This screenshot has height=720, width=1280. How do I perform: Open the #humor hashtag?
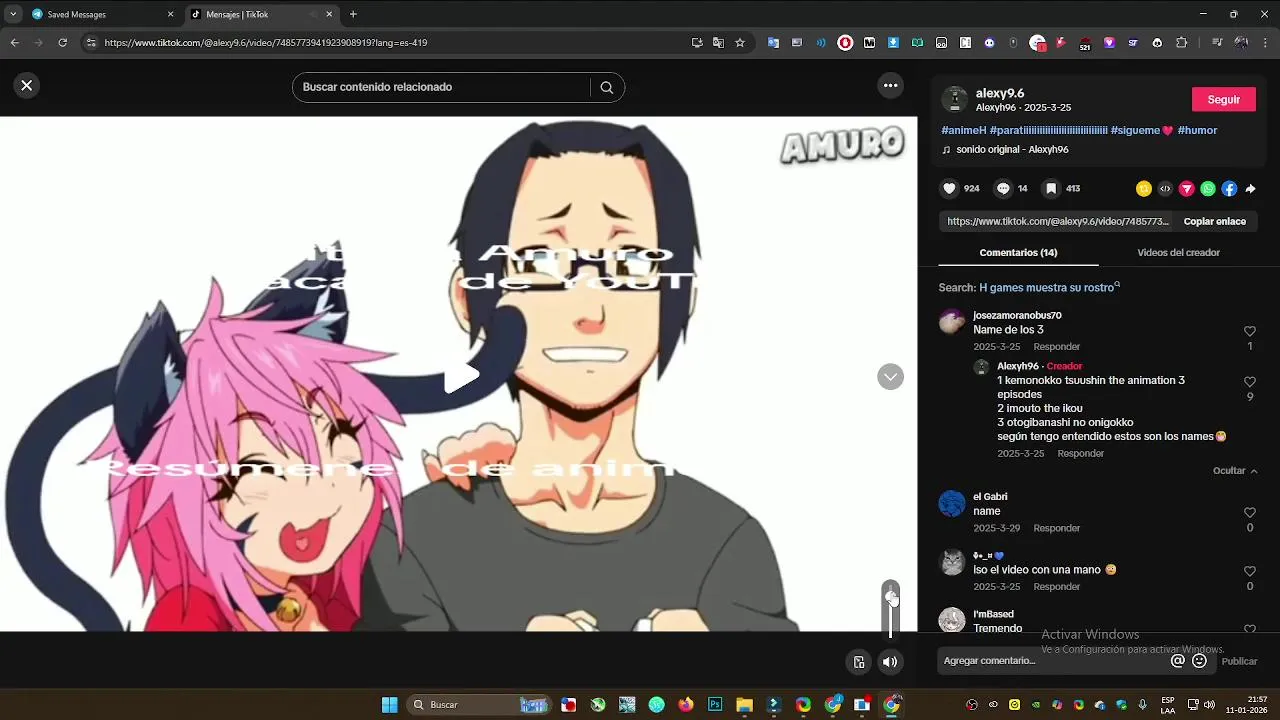point(1197,130)
